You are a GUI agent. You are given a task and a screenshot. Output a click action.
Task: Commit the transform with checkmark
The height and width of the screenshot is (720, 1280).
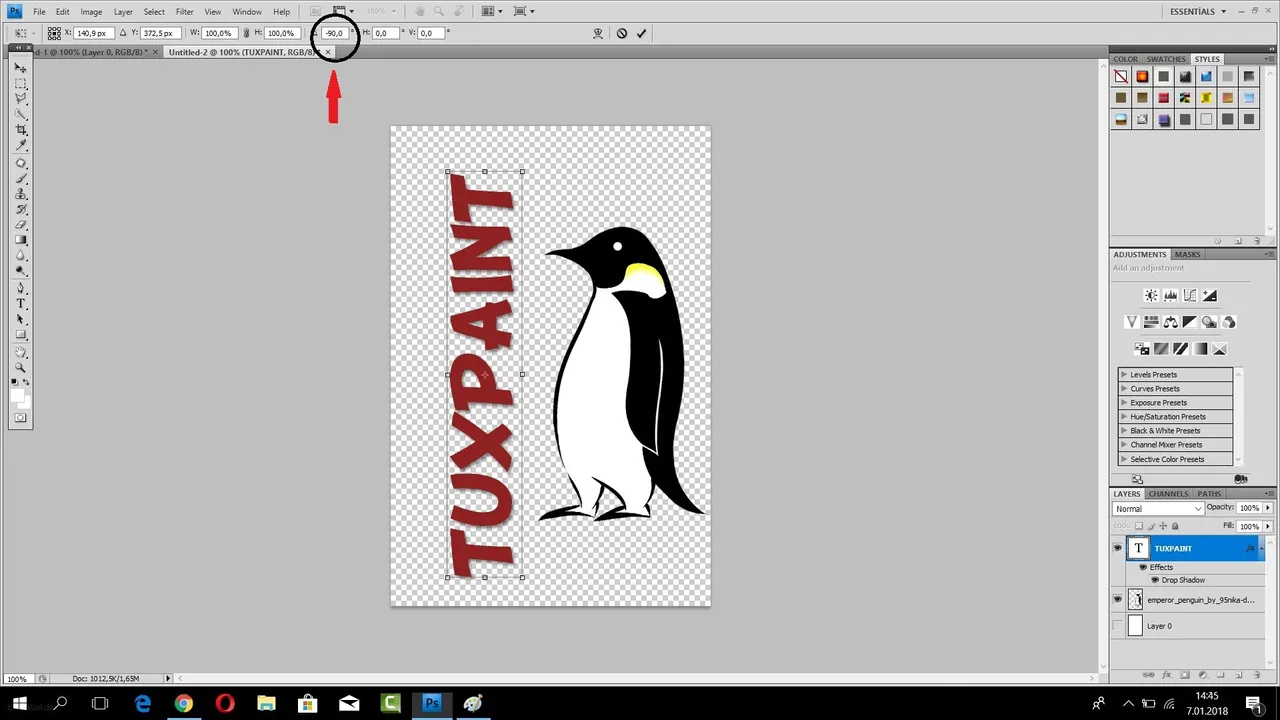(641, 33)
